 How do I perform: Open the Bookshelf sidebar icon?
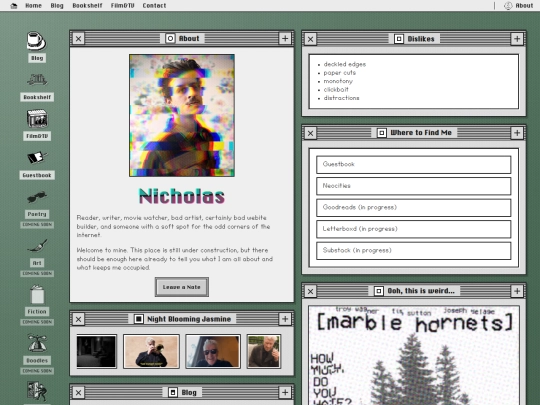pos(37,80)
